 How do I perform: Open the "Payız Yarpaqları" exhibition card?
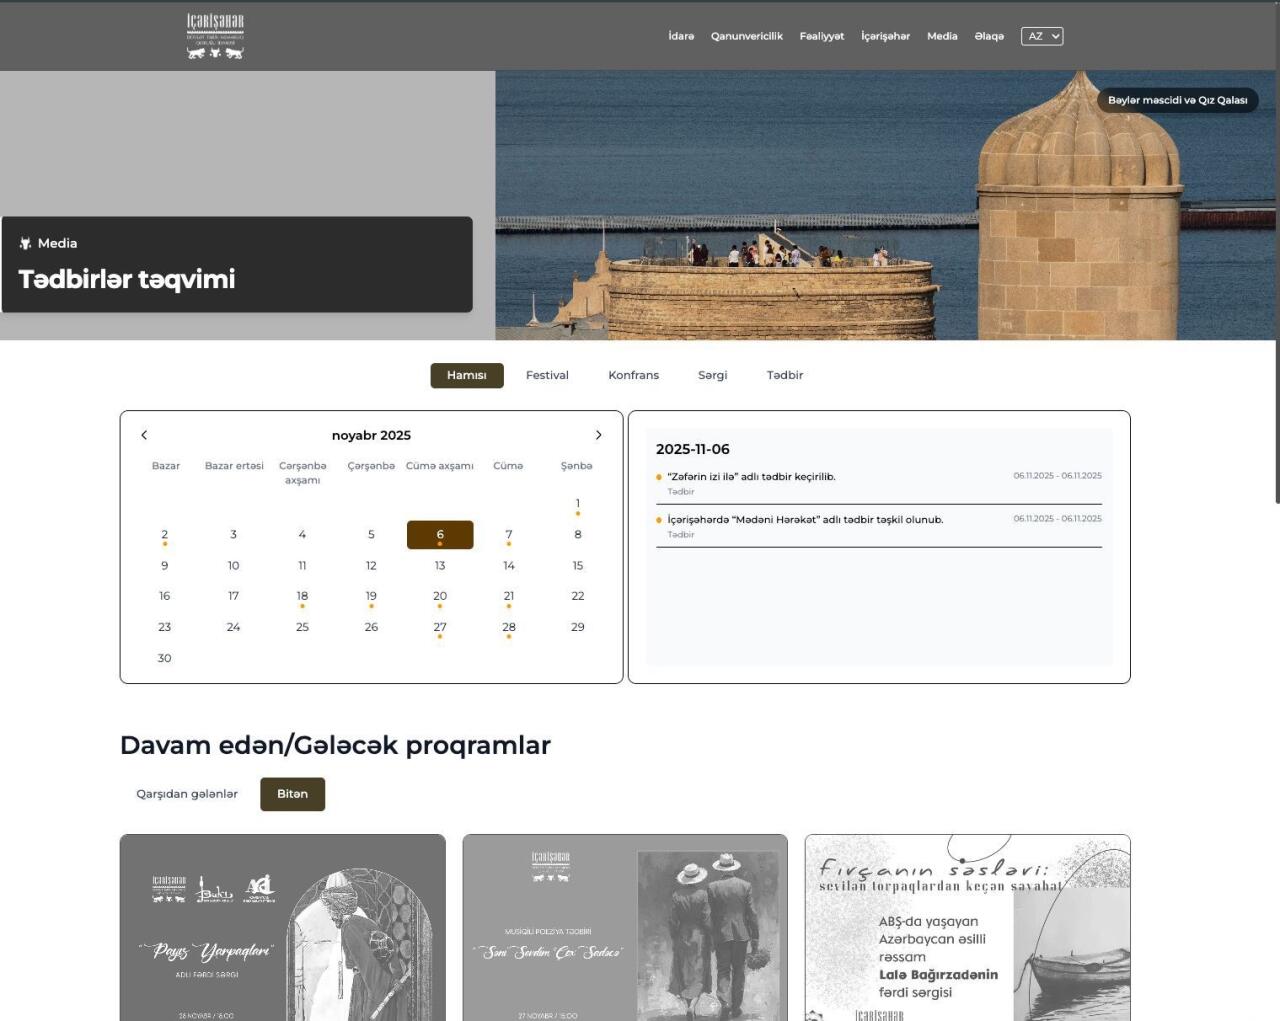click(x=282, y=927)
